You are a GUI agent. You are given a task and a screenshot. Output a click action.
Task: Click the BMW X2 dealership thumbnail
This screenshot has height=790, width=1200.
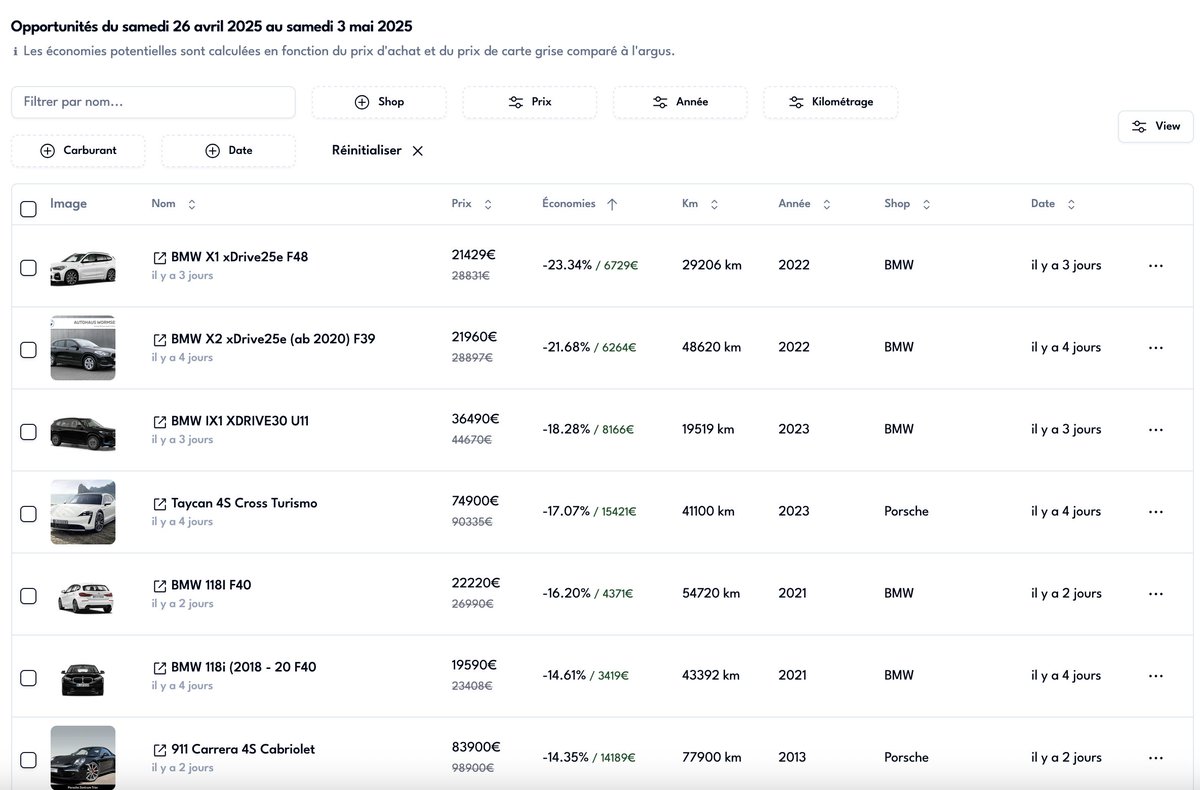pos(83,348)
